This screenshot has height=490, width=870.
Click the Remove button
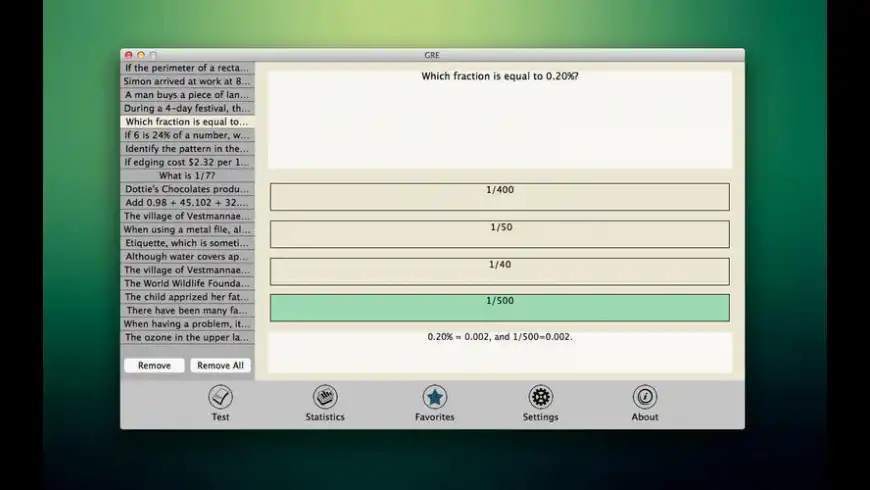(154, 365)
